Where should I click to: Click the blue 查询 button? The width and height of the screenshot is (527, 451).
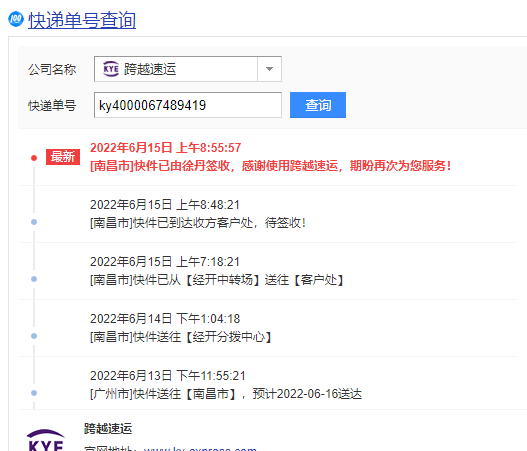point(318,105)
